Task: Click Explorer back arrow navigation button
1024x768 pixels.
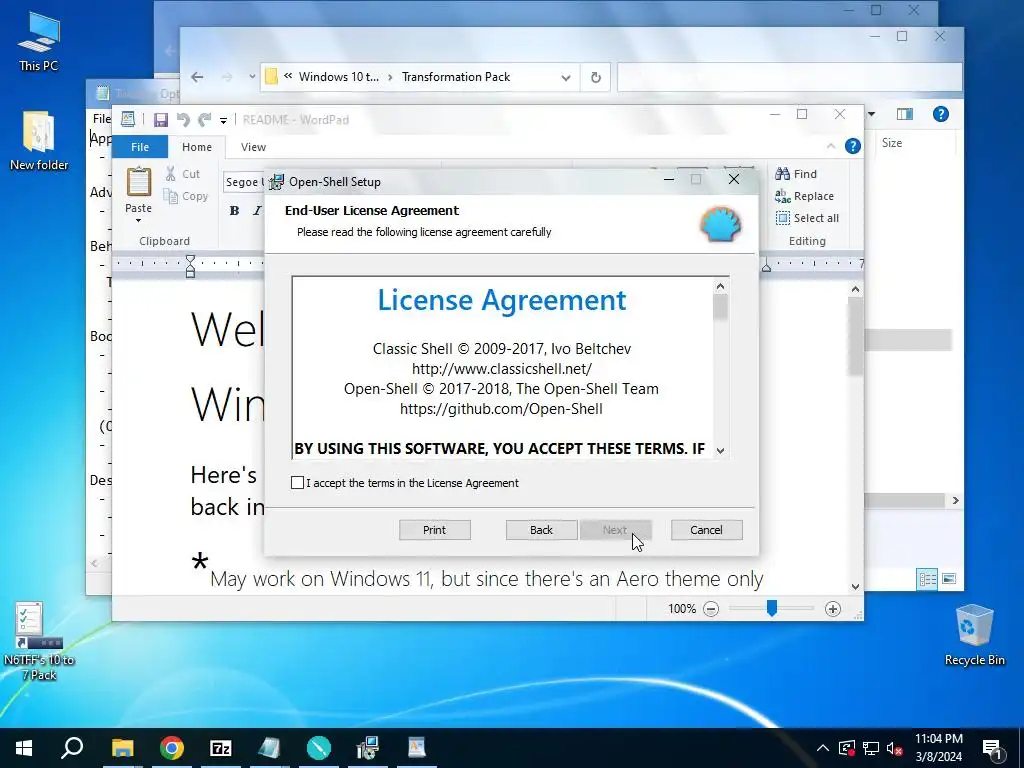Action: [197, 77]
